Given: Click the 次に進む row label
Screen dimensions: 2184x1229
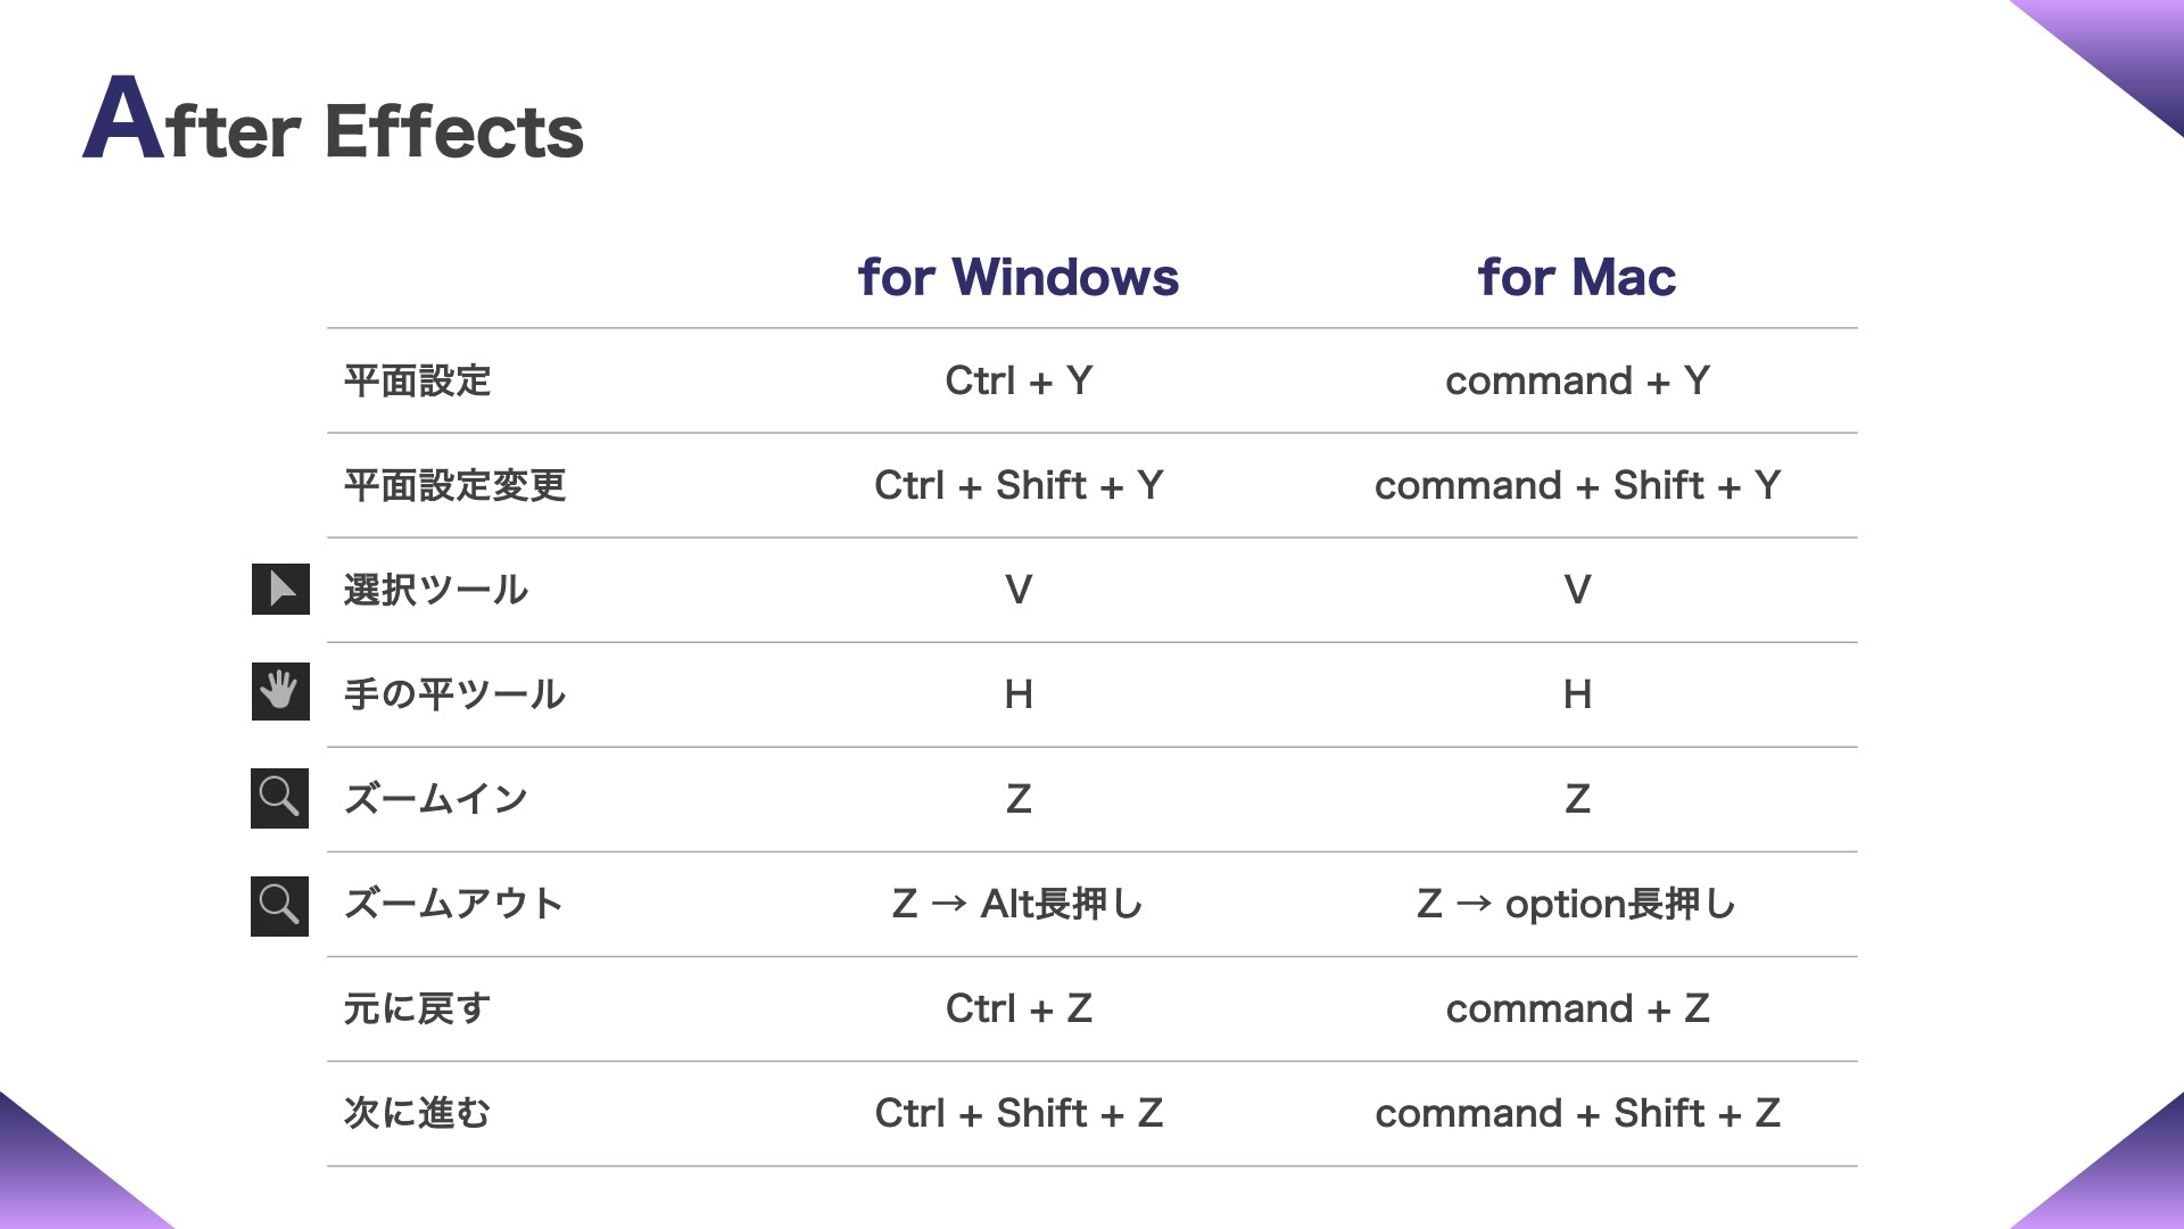Looking at the screenshot, I should click(x=417, y=1113).
